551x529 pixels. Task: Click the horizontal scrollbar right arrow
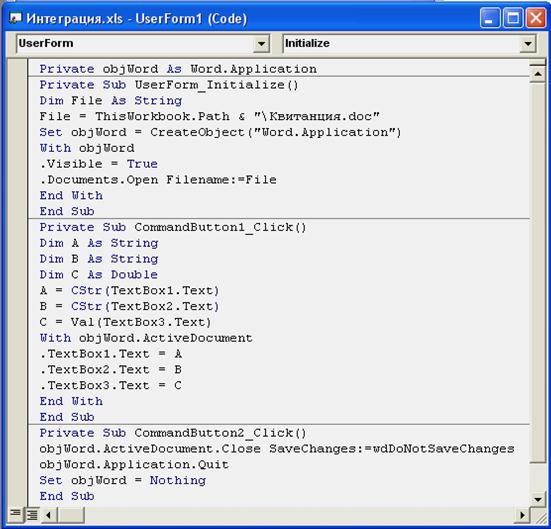coord(522,515)
